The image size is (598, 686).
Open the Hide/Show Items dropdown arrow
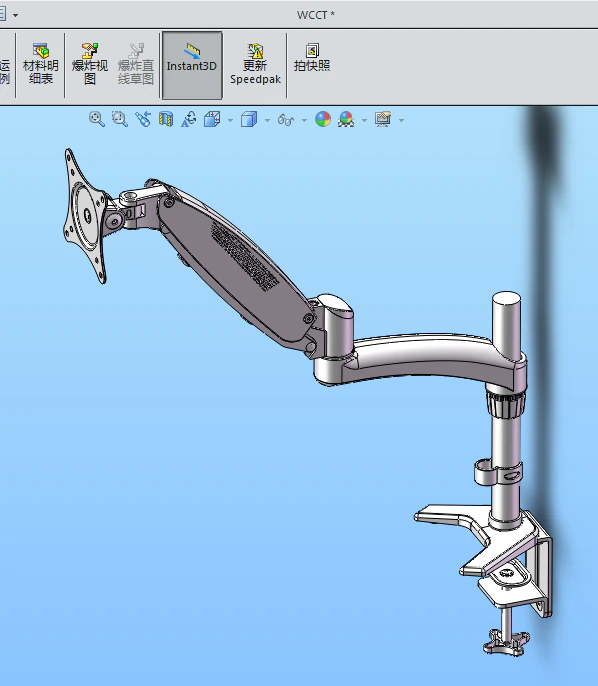click(x=304, y=120)
